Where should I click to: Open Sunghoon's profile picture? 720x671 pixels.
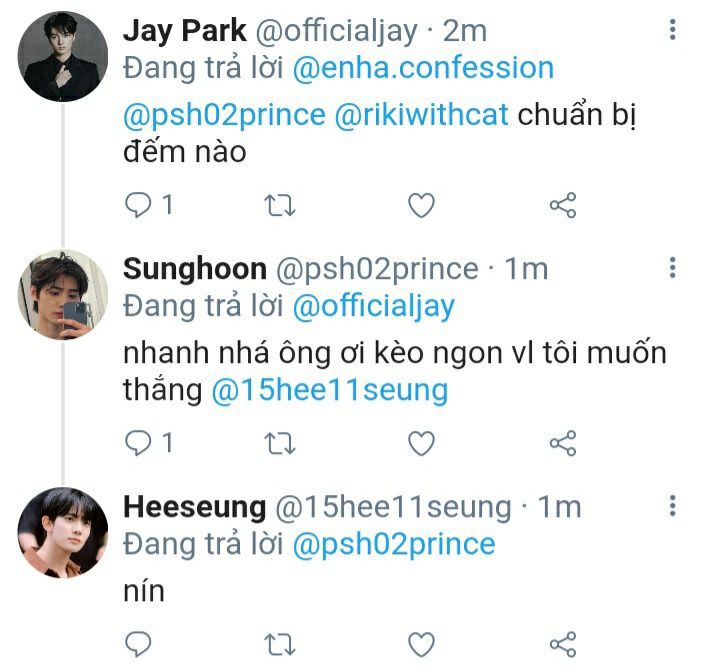63,294
